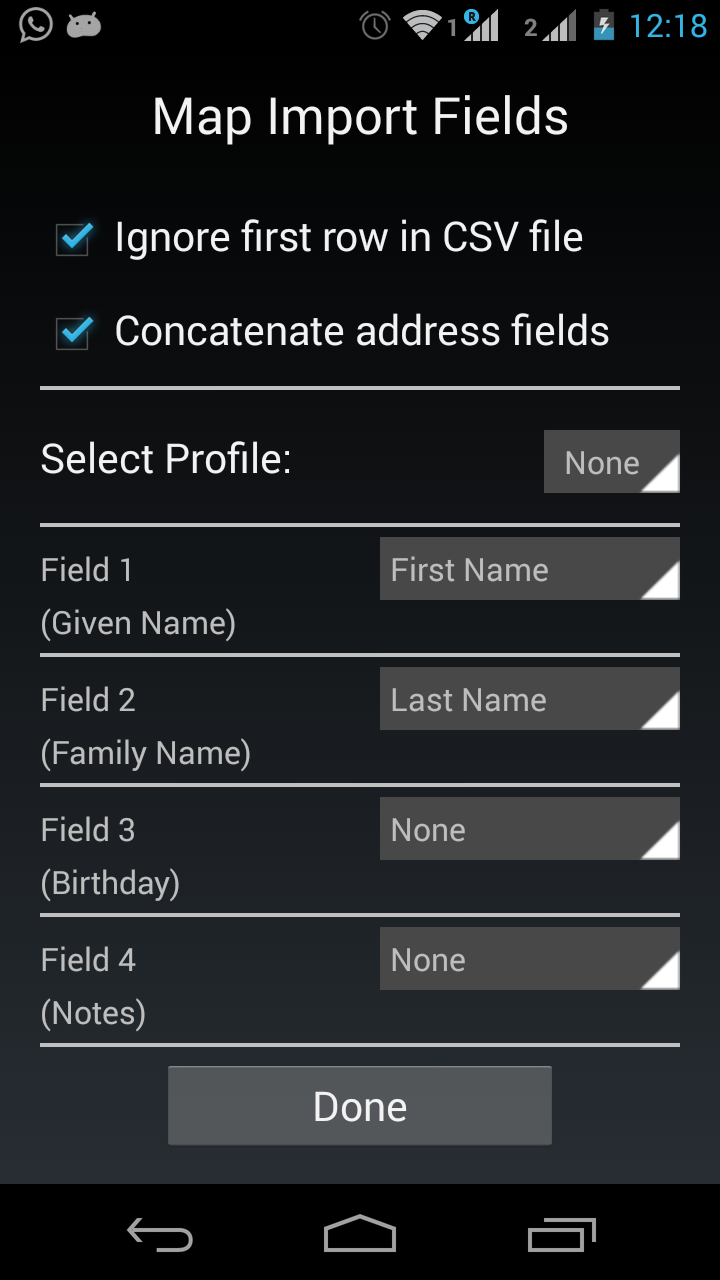This screenshot has height=1280, width=720.
Task: Open Field 2 Last Name dropdown
Action: 529,699
